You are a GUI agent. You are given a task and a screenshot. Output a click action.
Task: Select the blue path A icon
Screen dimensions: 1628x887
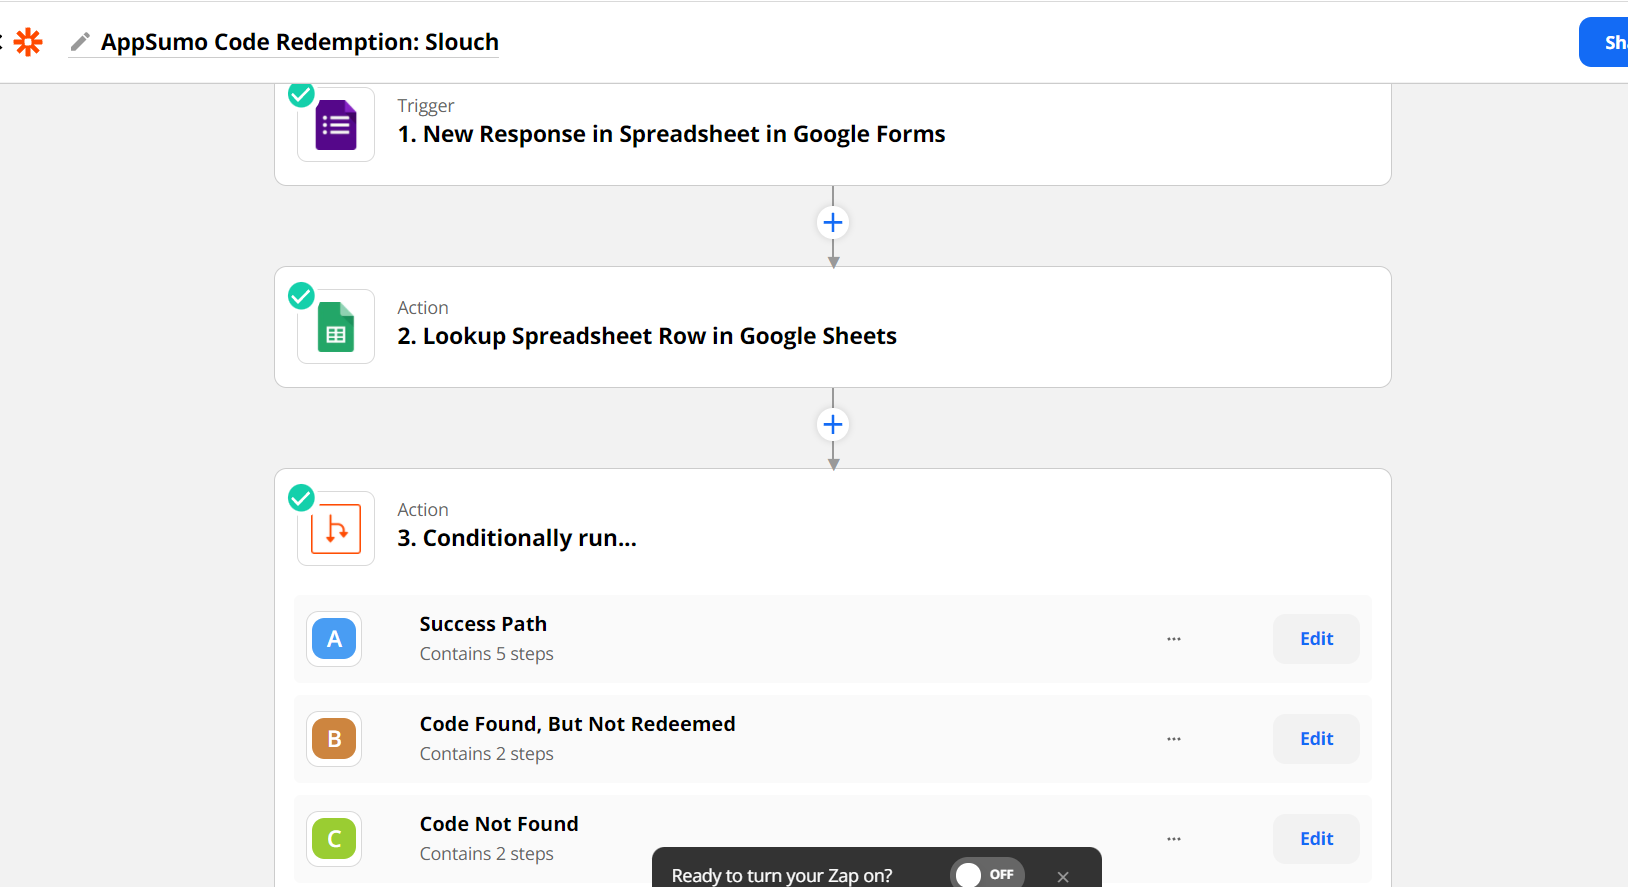tap(334, 639)
